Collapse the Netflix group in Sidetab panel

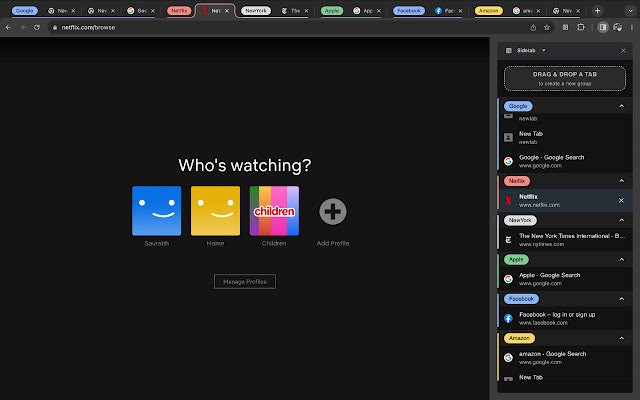(x=621, y=181)
